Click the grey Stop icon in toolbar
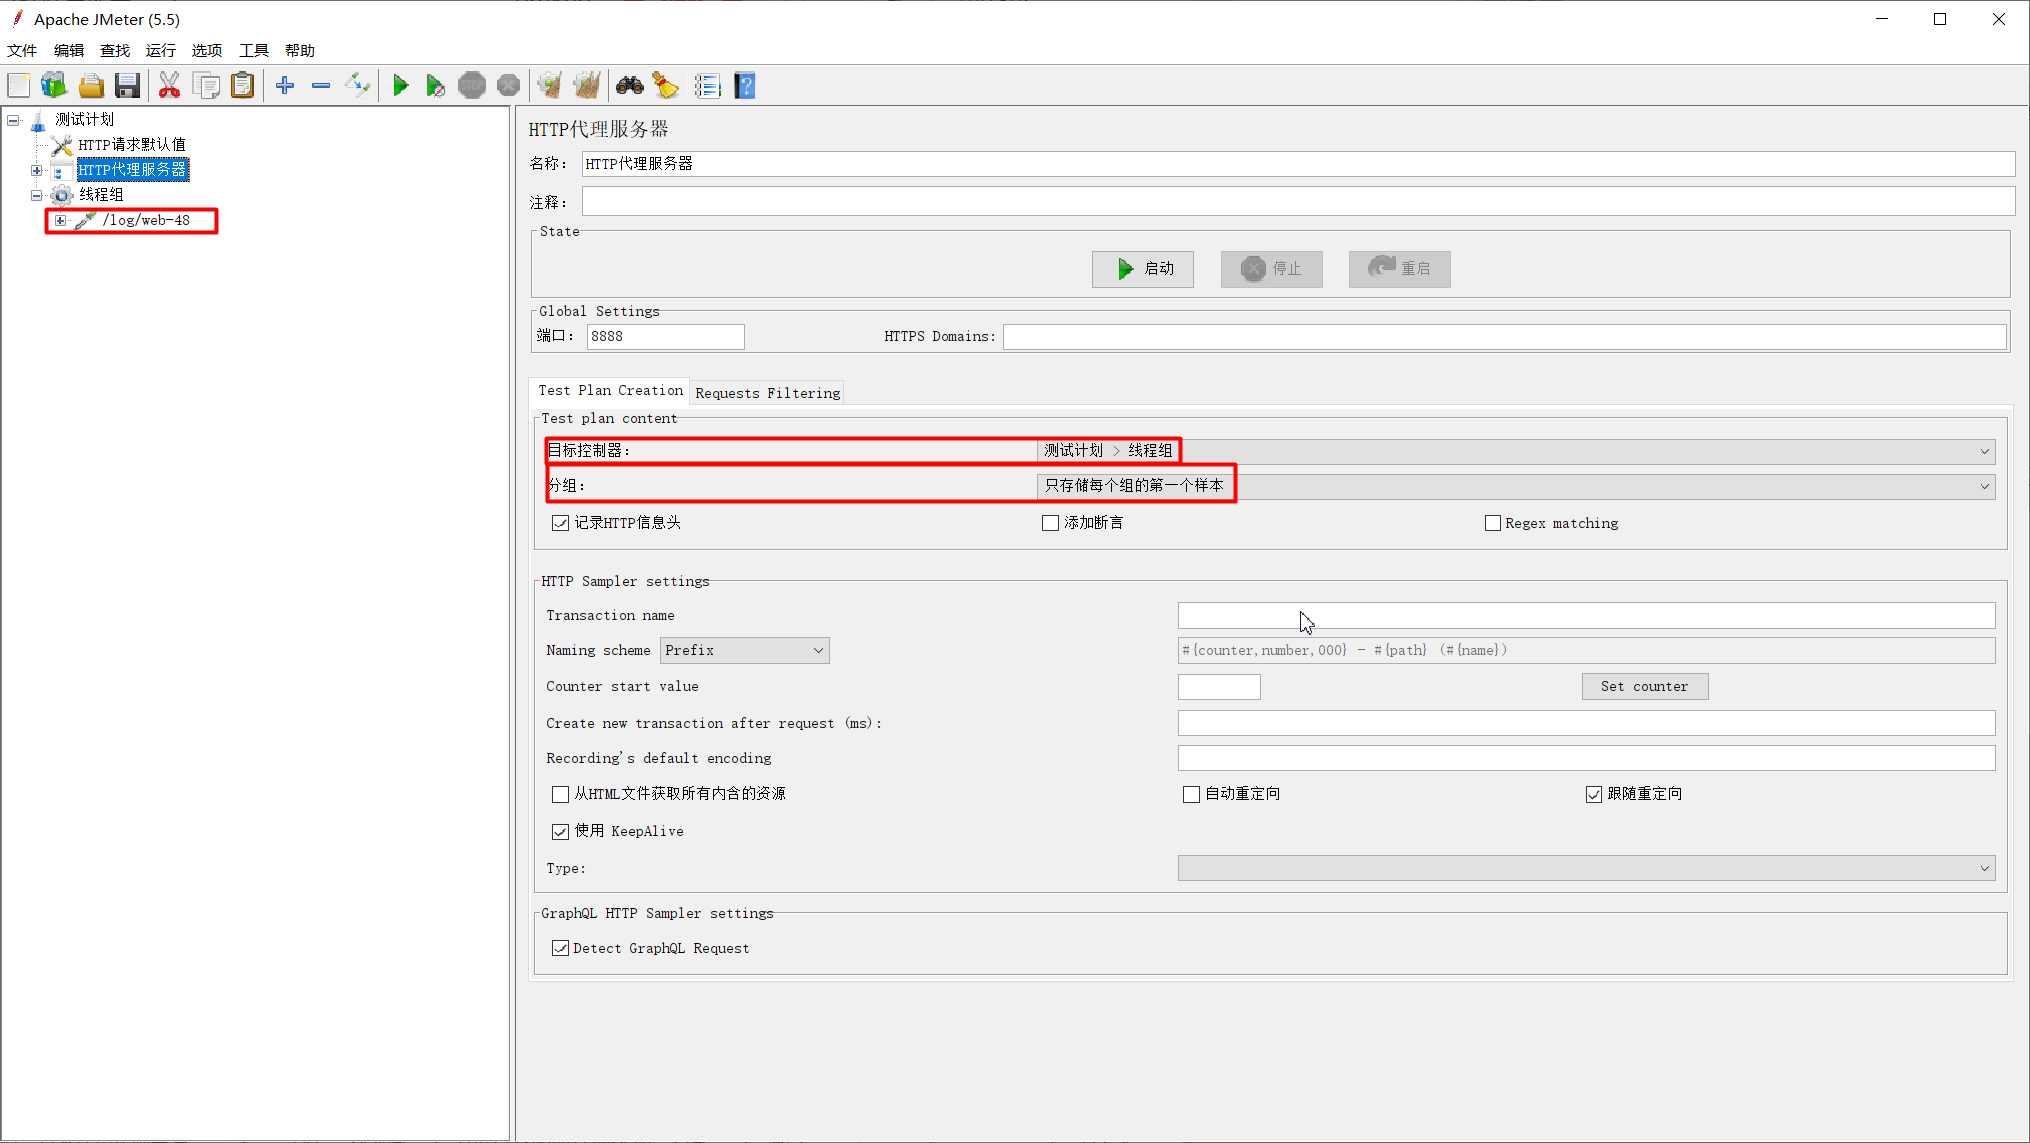This screenshot has height=1143, width=2030. tap(472, 86)
